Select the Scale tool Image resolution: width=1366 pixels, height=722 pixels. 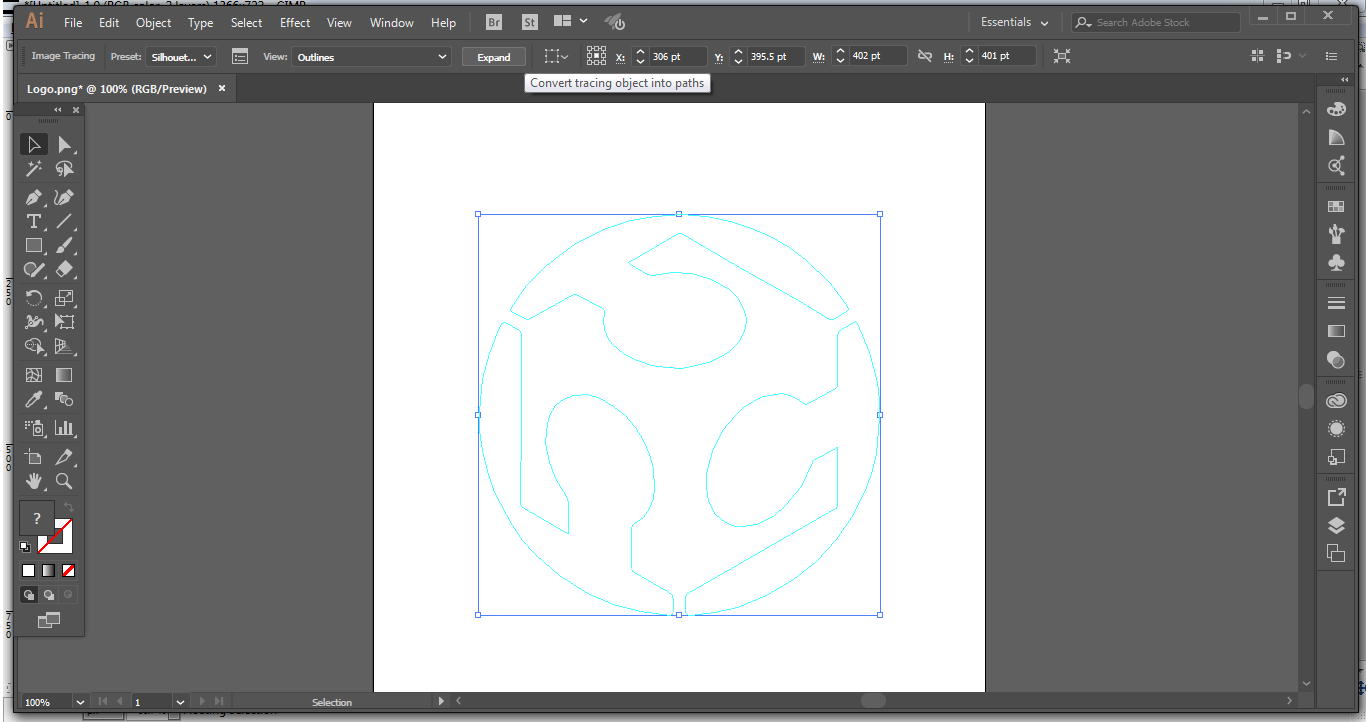pos(64,298)
